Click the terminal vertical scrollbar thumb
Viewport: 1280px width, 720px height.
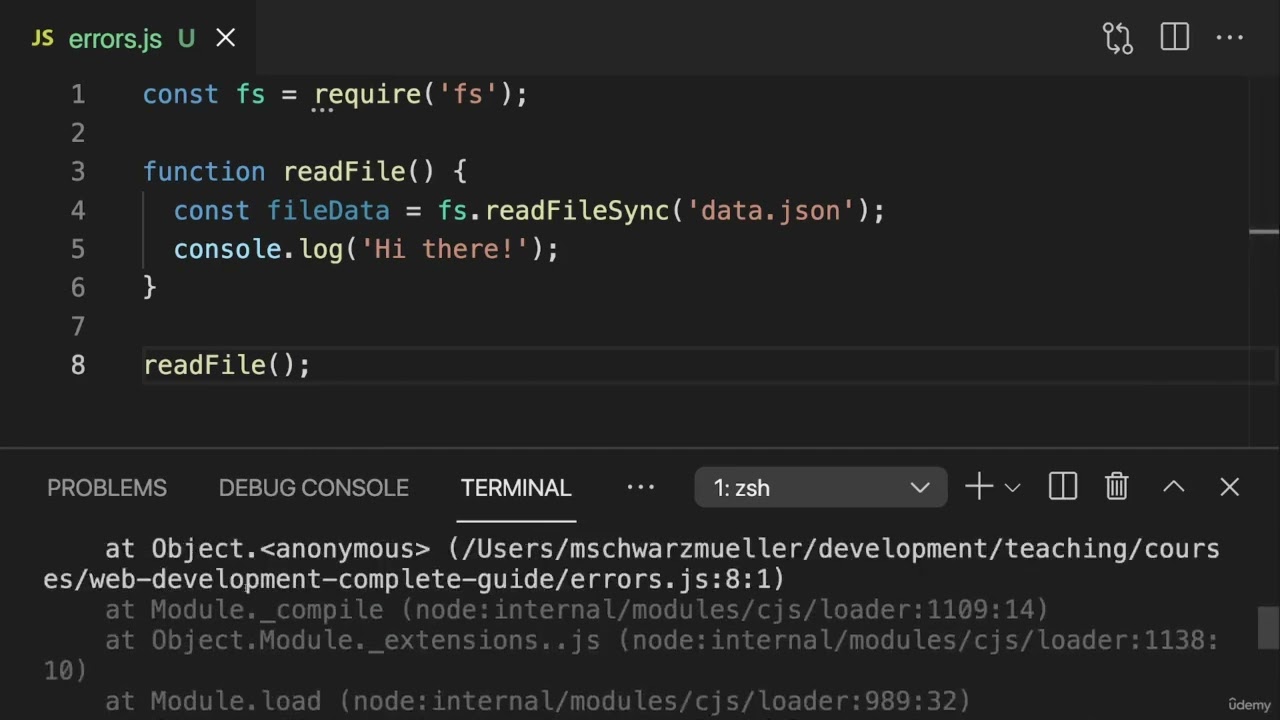click(x=1268, y=627)
